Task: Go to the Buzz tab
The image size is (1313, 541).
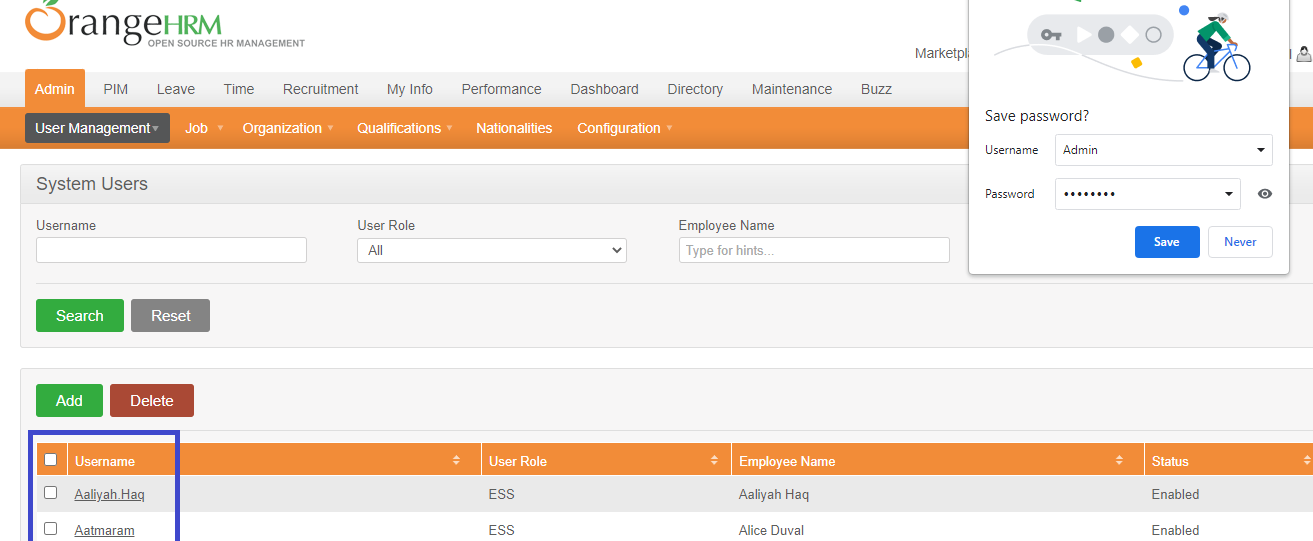Action: [x=876, y=89]
